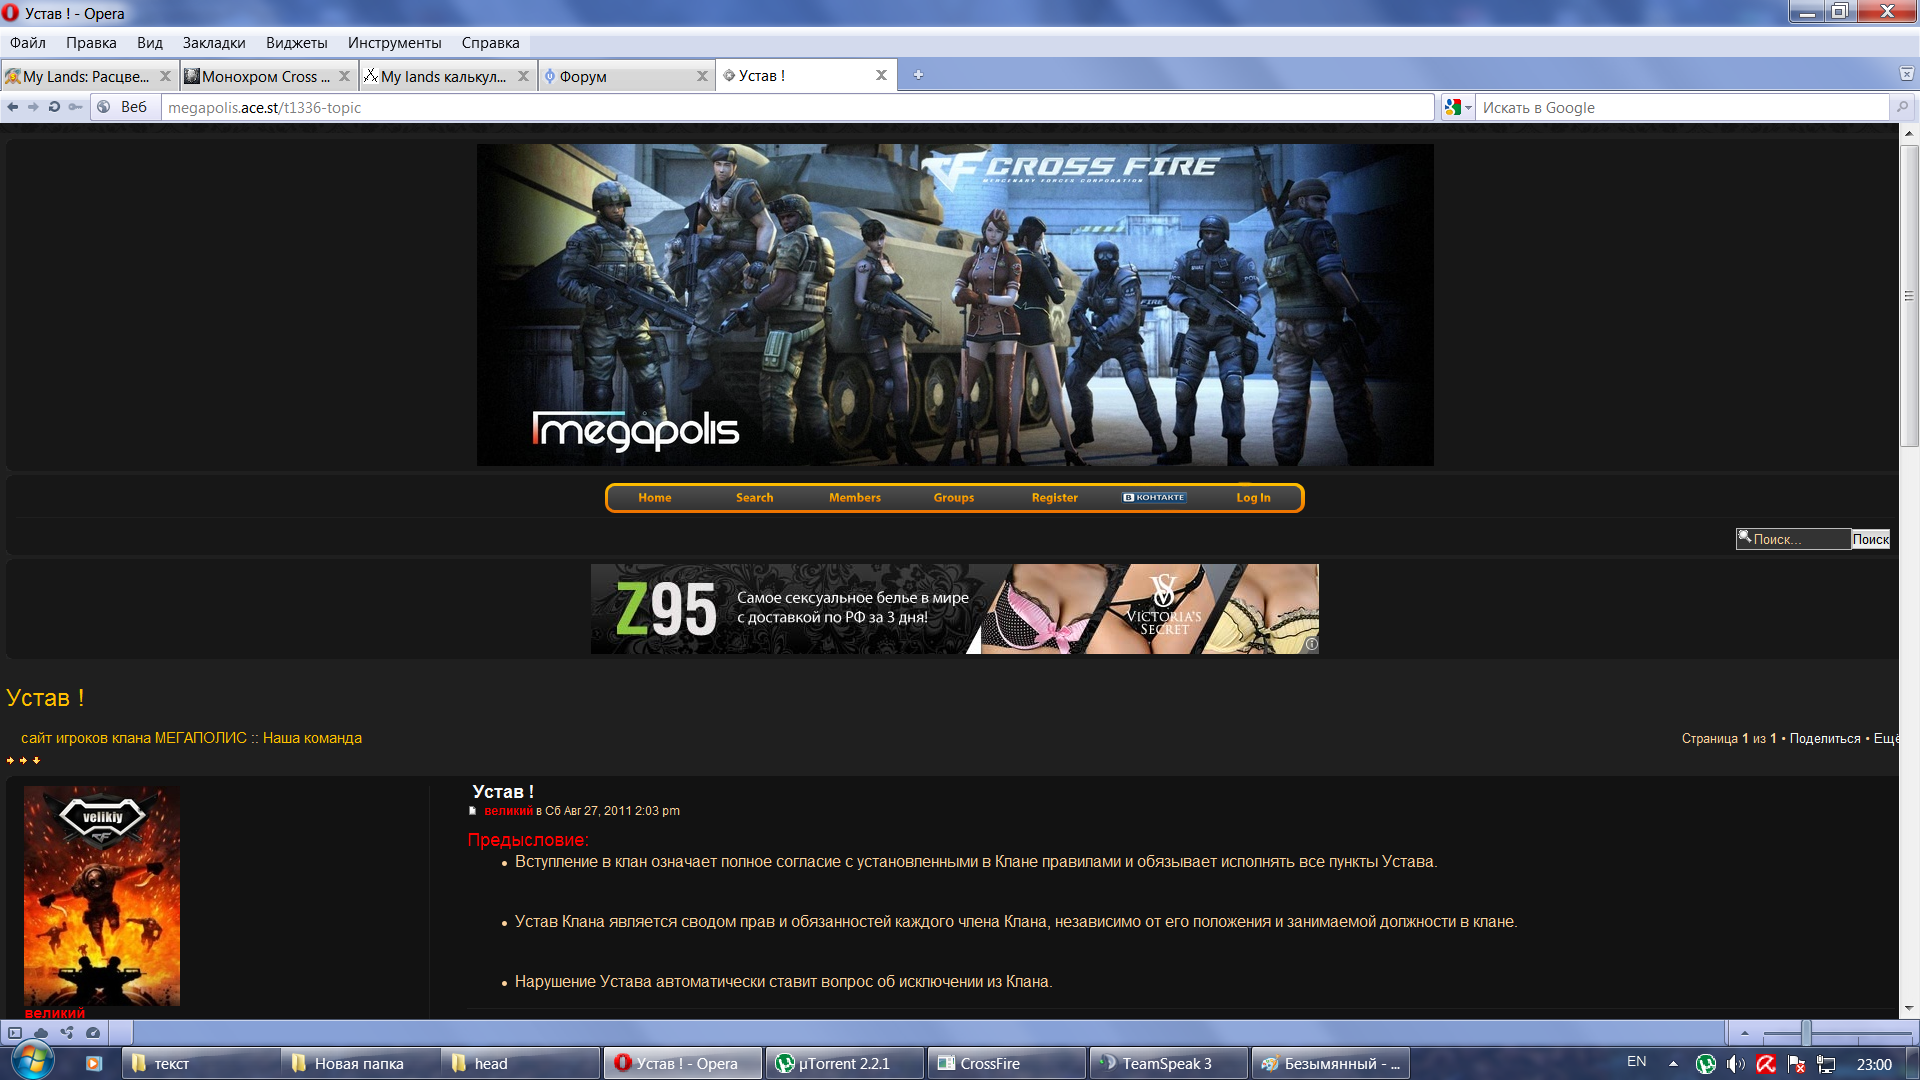
Task: Expand the search engine dropdown arrow
Action: [x=1468, y=108]
